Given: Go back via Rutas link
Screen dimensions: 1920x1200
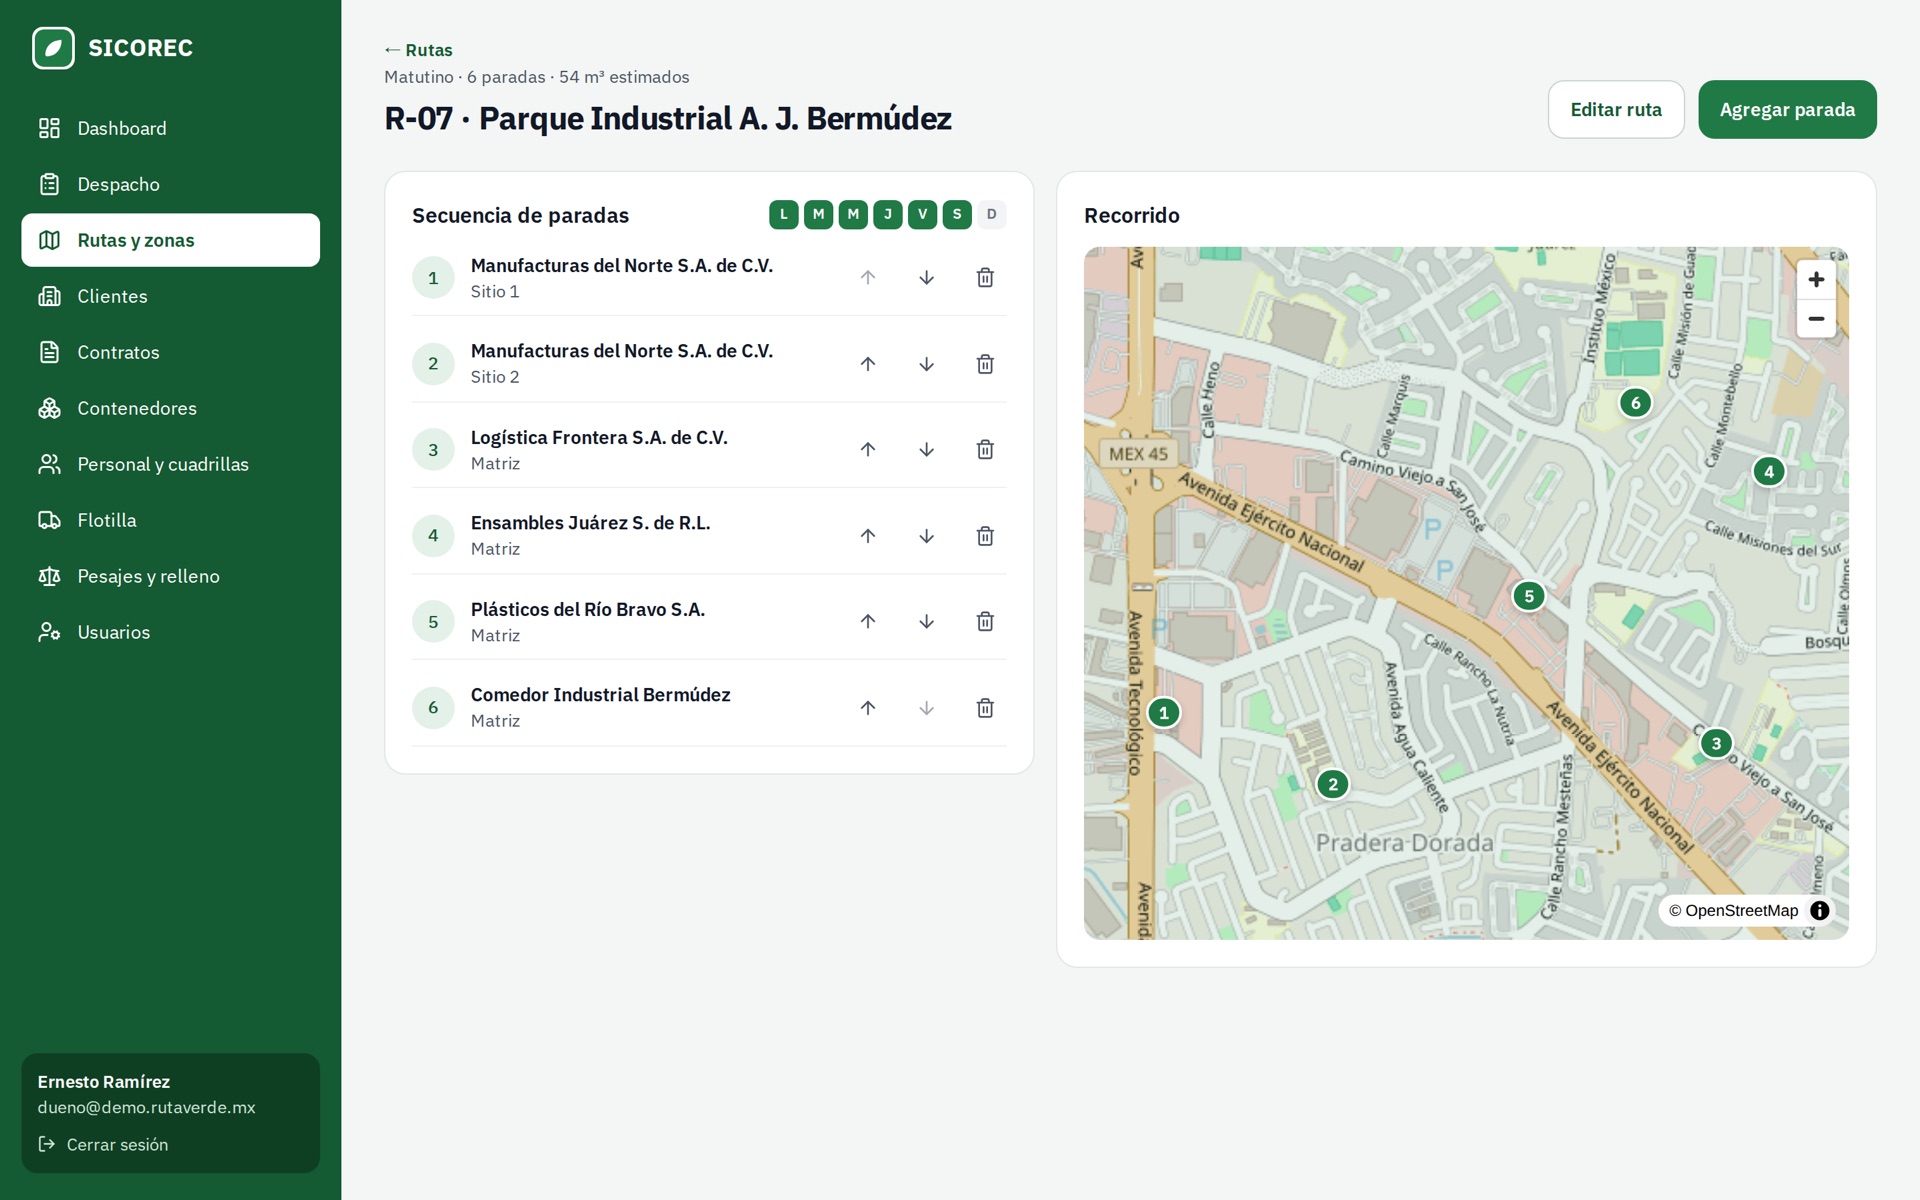Looking at the screenshot, I should point(418,50).
